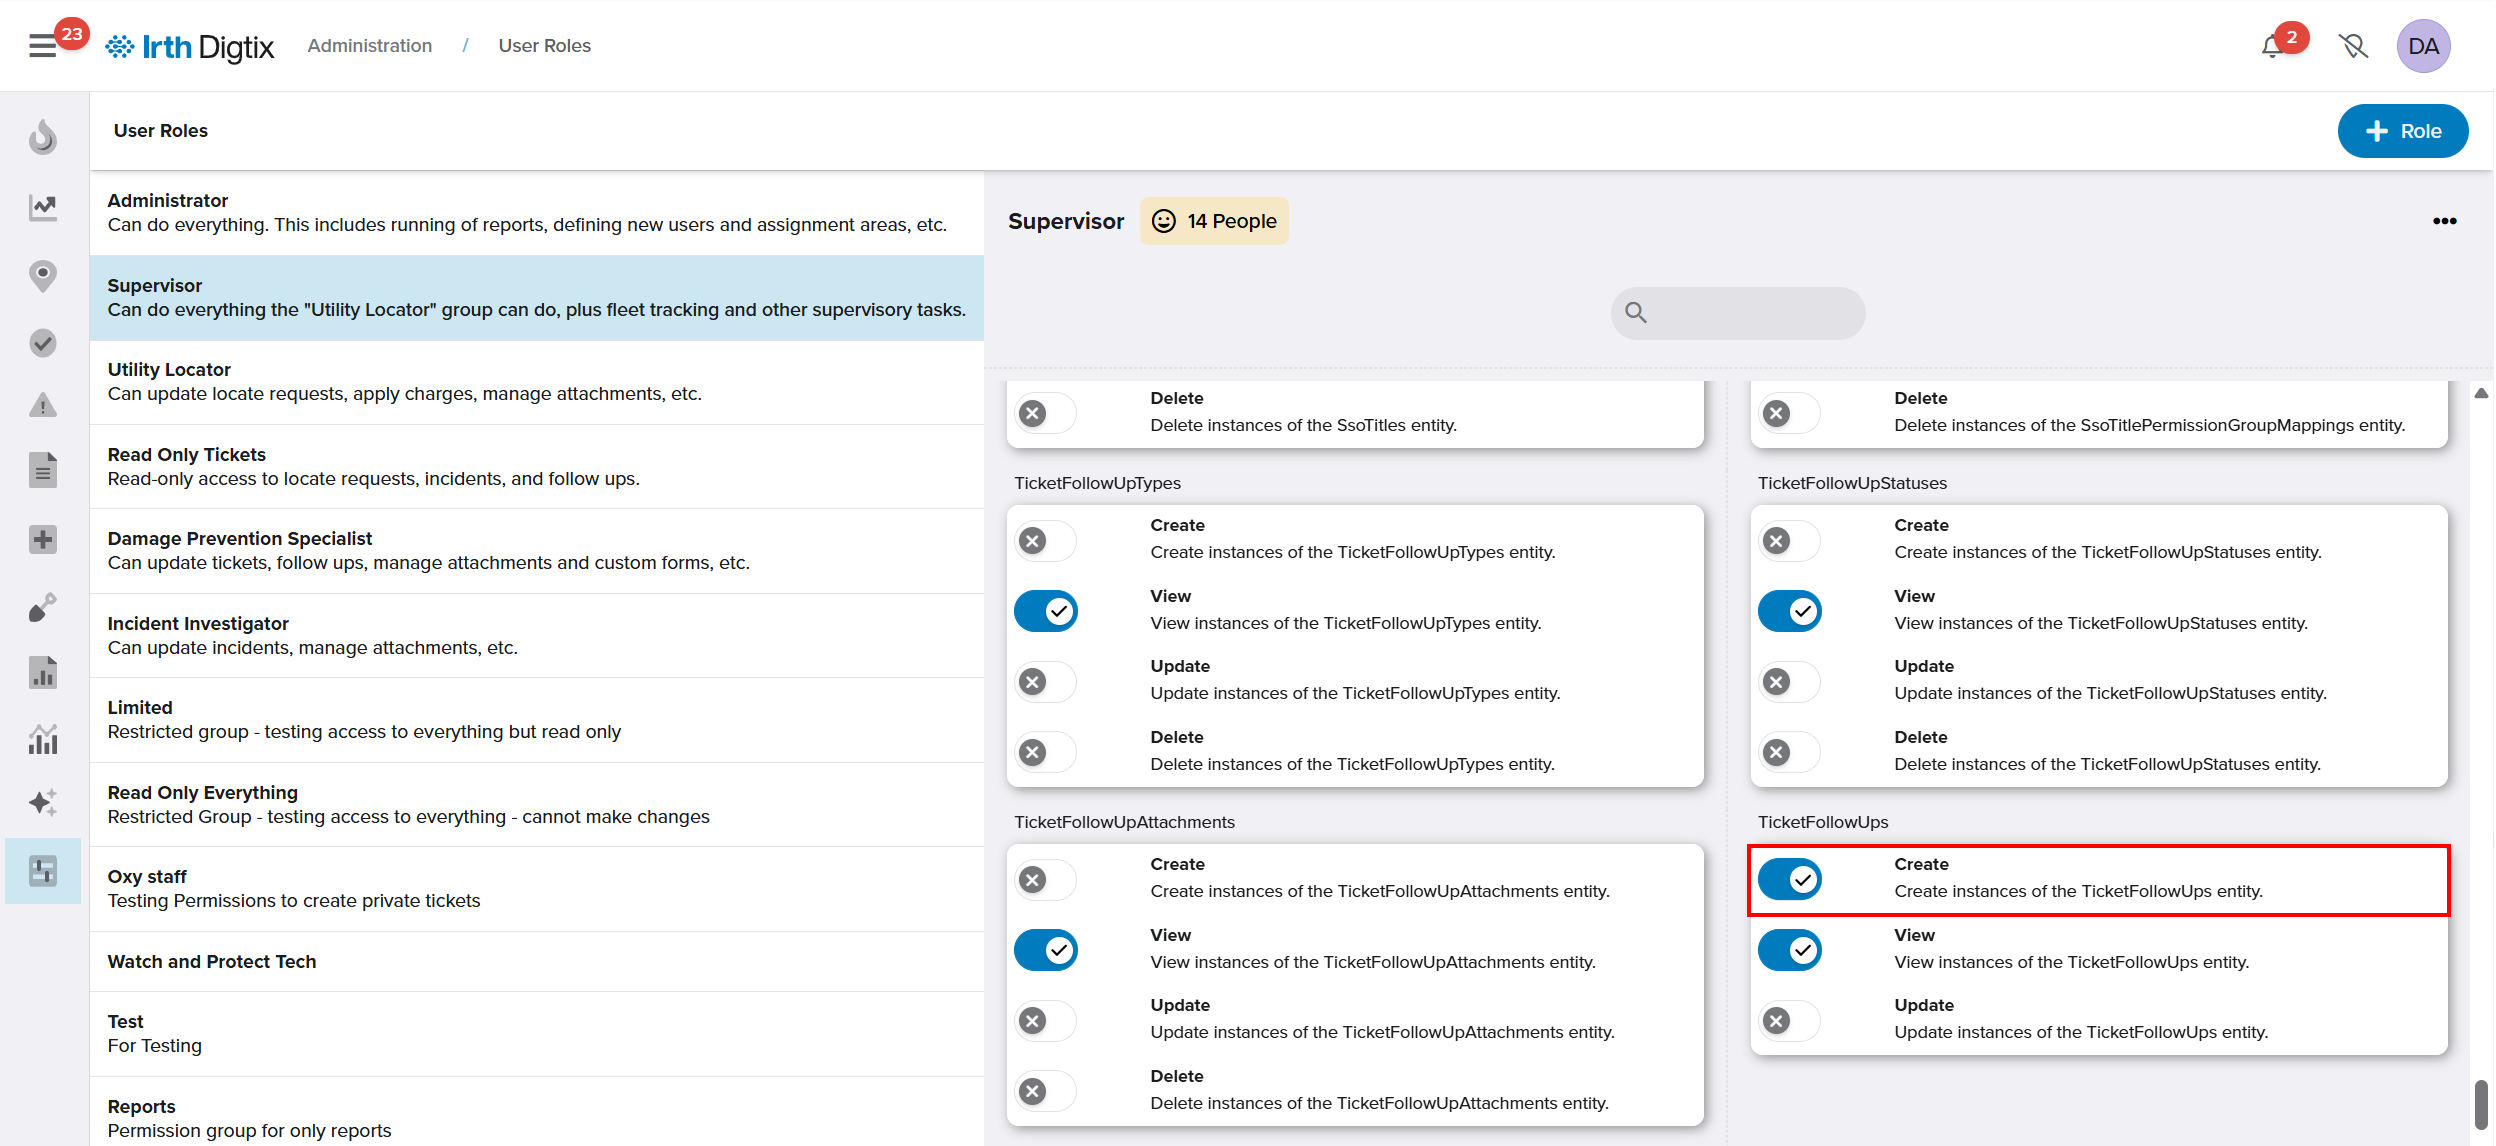Click the flame icon in sidebar
The width and height of the screenshot is (2496, 1146).
click(43, 137)
